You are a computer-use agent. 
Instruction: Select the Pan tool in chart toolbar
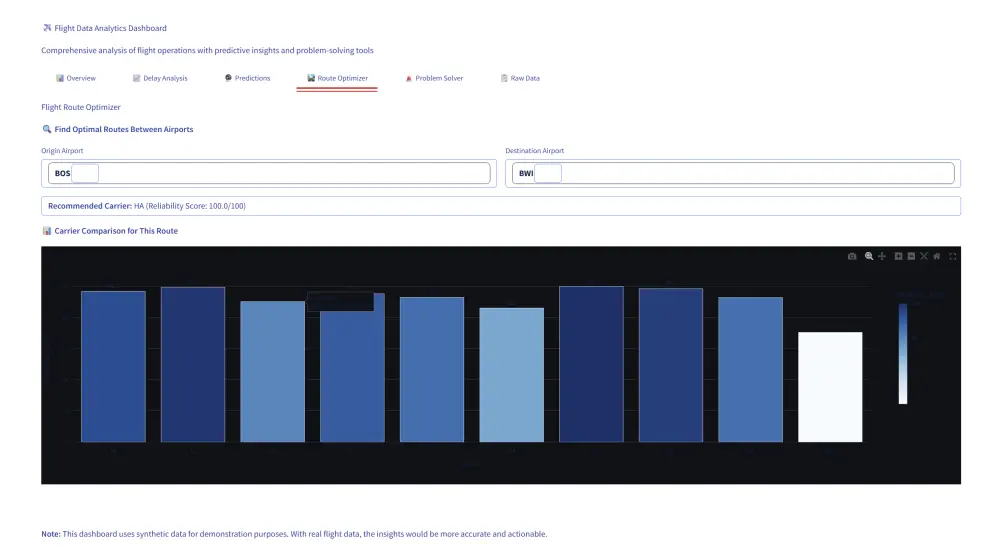click(882, 256)
